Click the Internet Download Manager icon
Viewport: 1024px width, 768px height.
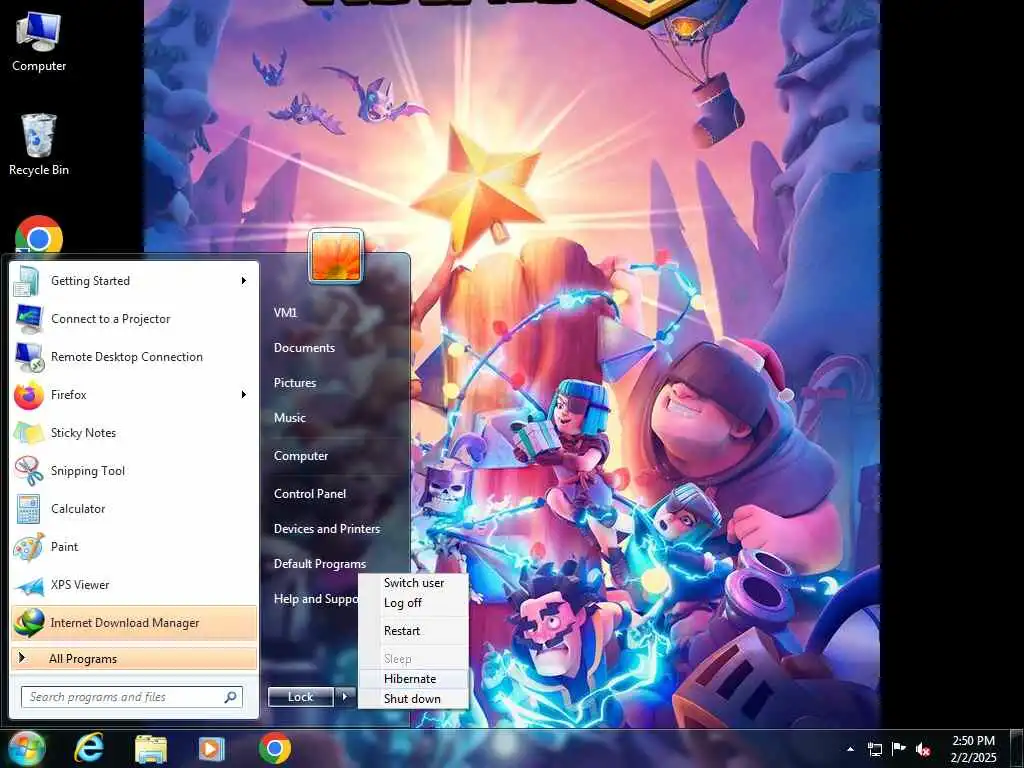tap(29, 622)
